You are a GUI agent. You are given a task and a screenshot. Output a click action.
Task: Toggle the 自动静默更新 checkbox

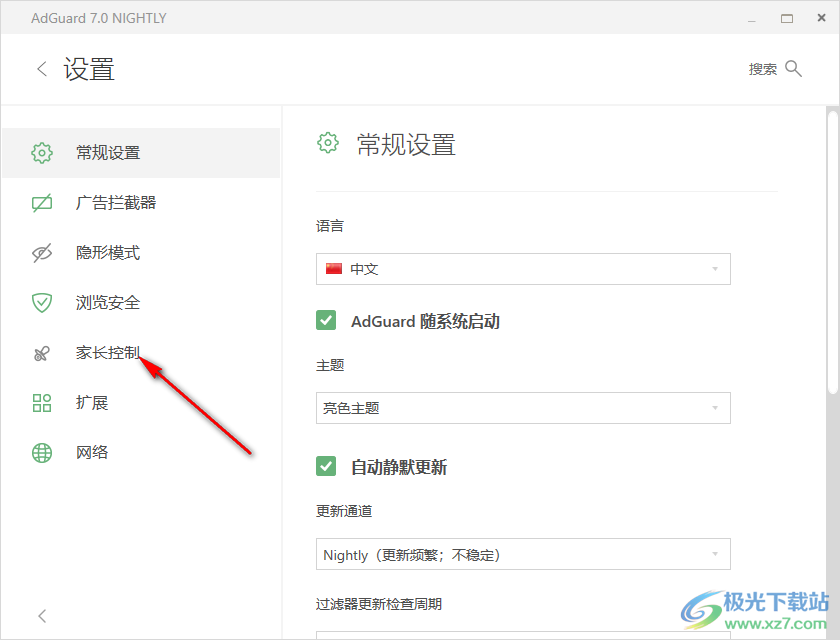coord(326,466)
